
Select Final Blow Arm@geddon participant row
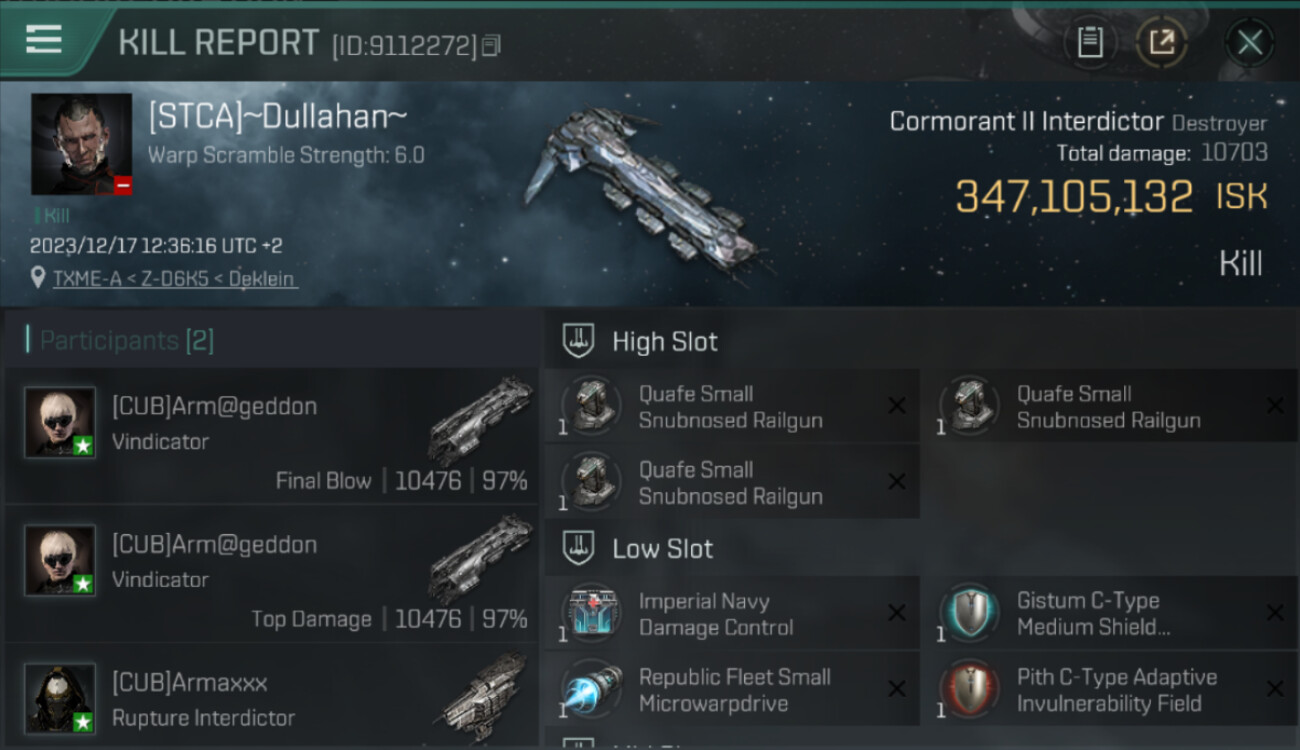click(272, 435)
